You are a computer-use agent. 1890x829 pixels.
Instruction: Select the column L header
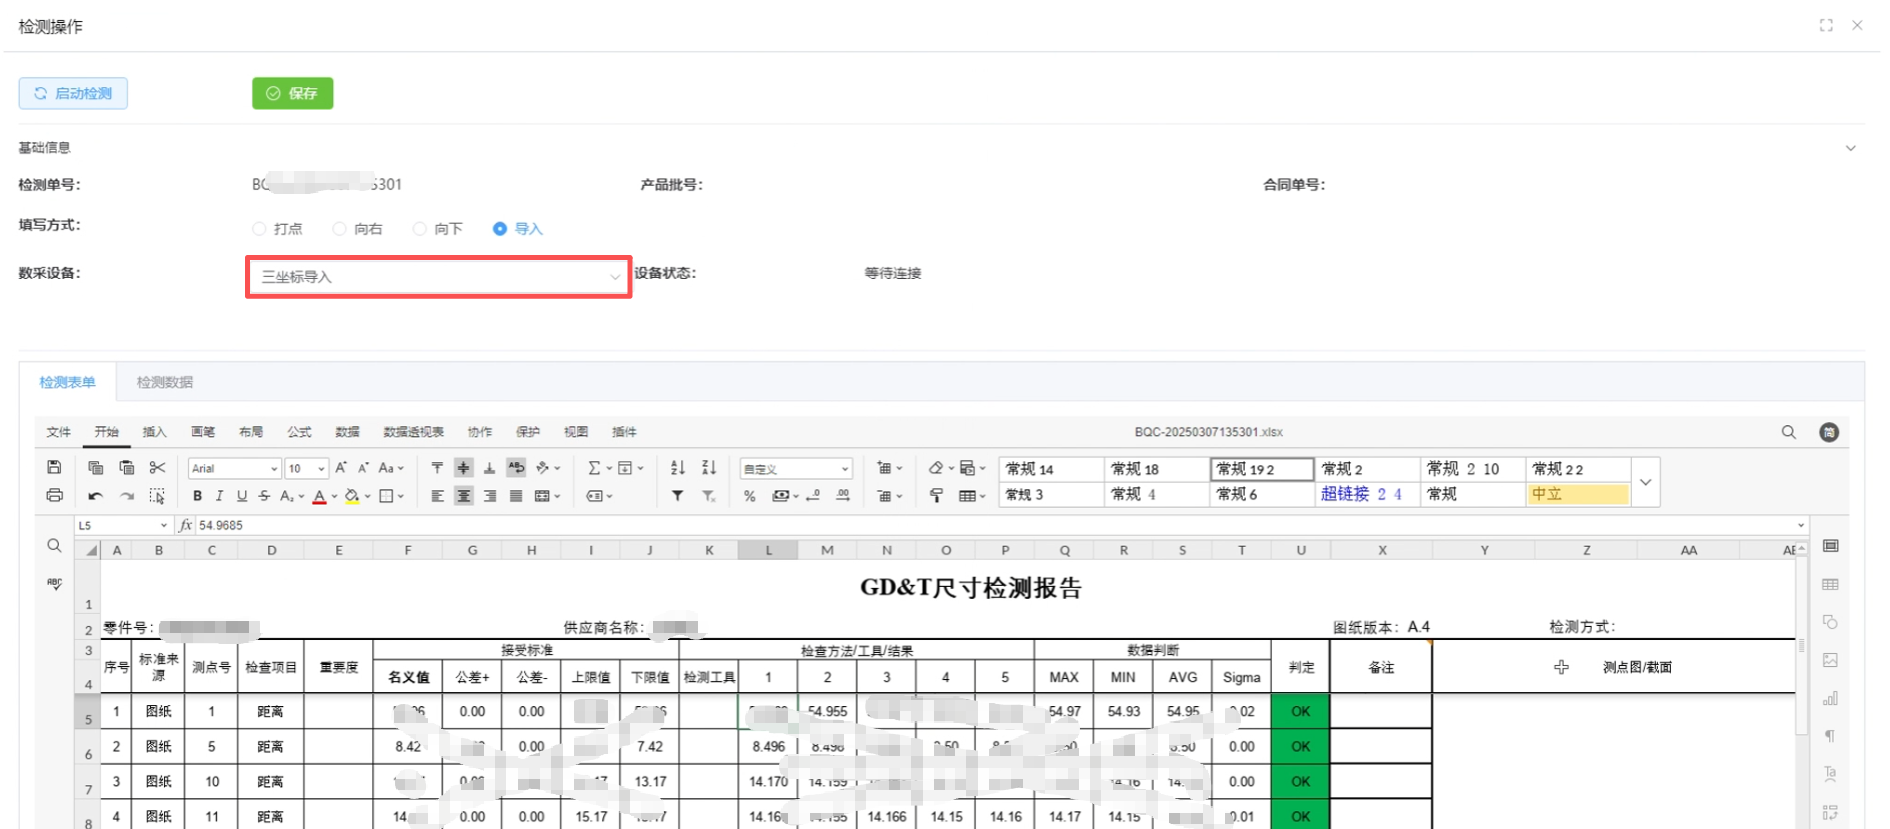pos(768,550)
